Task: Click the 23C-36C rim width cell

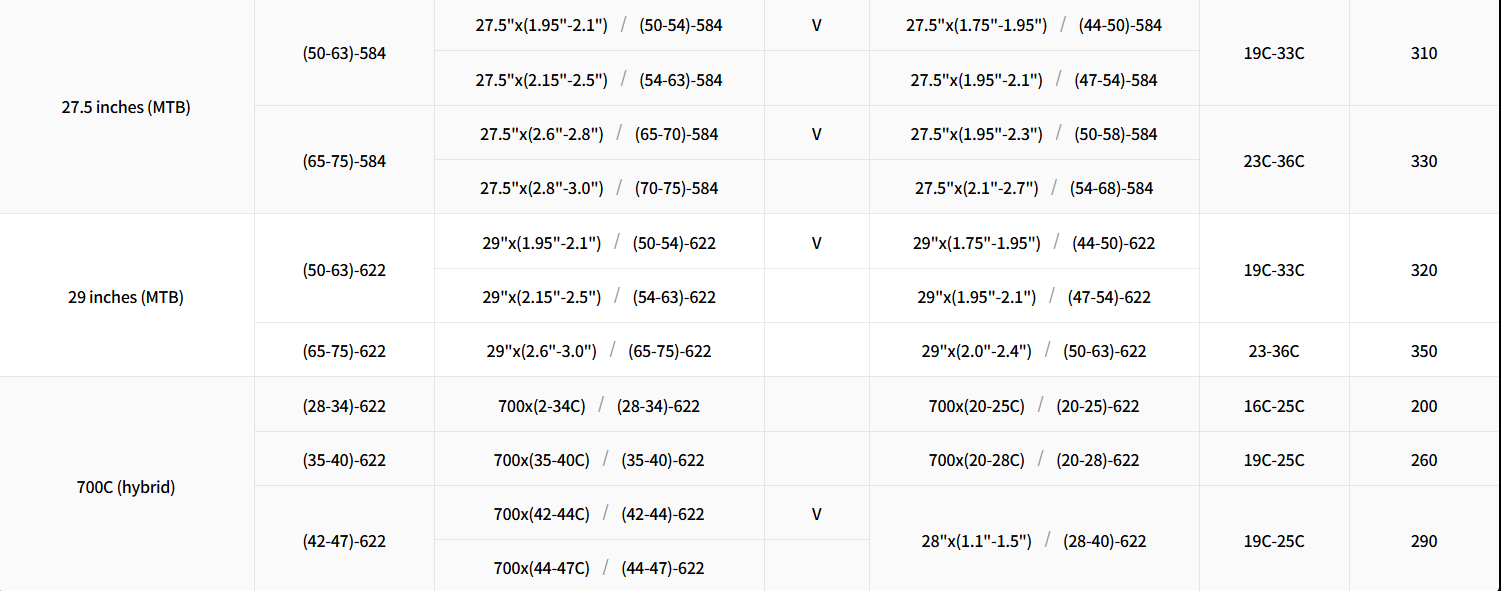Action: [1274, 161]
